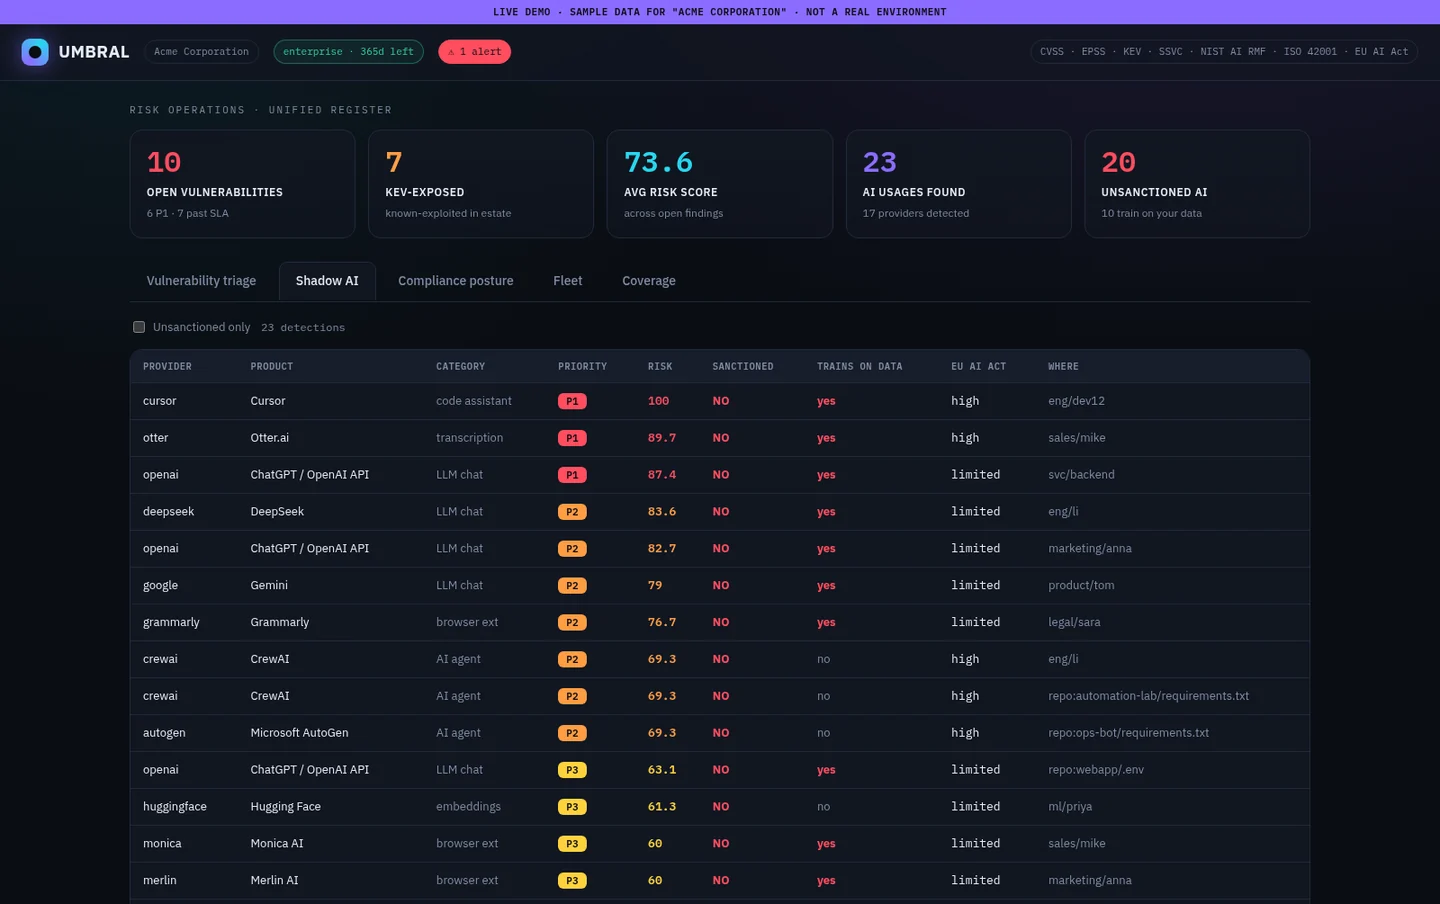Image resolution: width=1440 pixels, height=904 pixels.
Task: Sort by the Product column header
Action: (272, 367)
